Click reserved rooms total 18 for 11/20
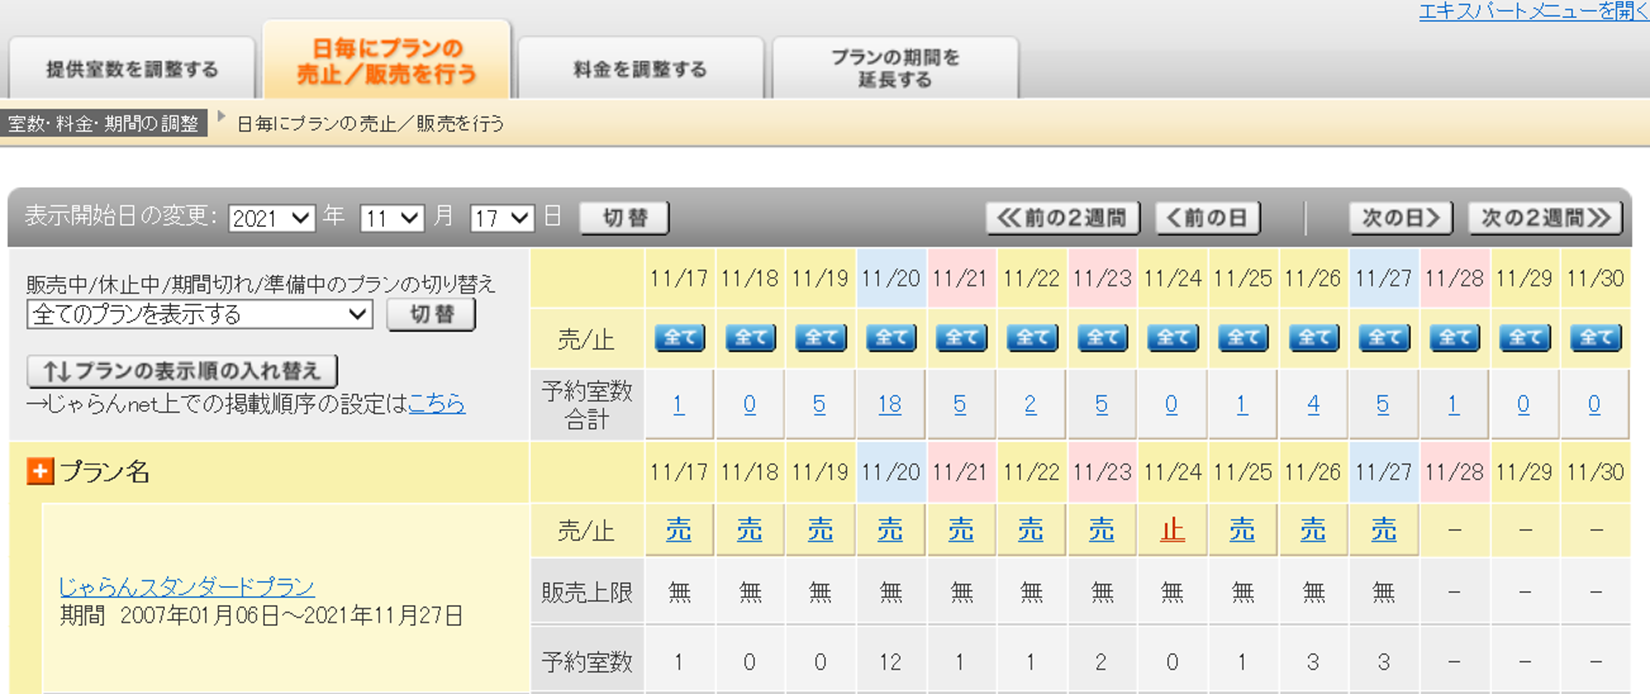 pos(889,404)
